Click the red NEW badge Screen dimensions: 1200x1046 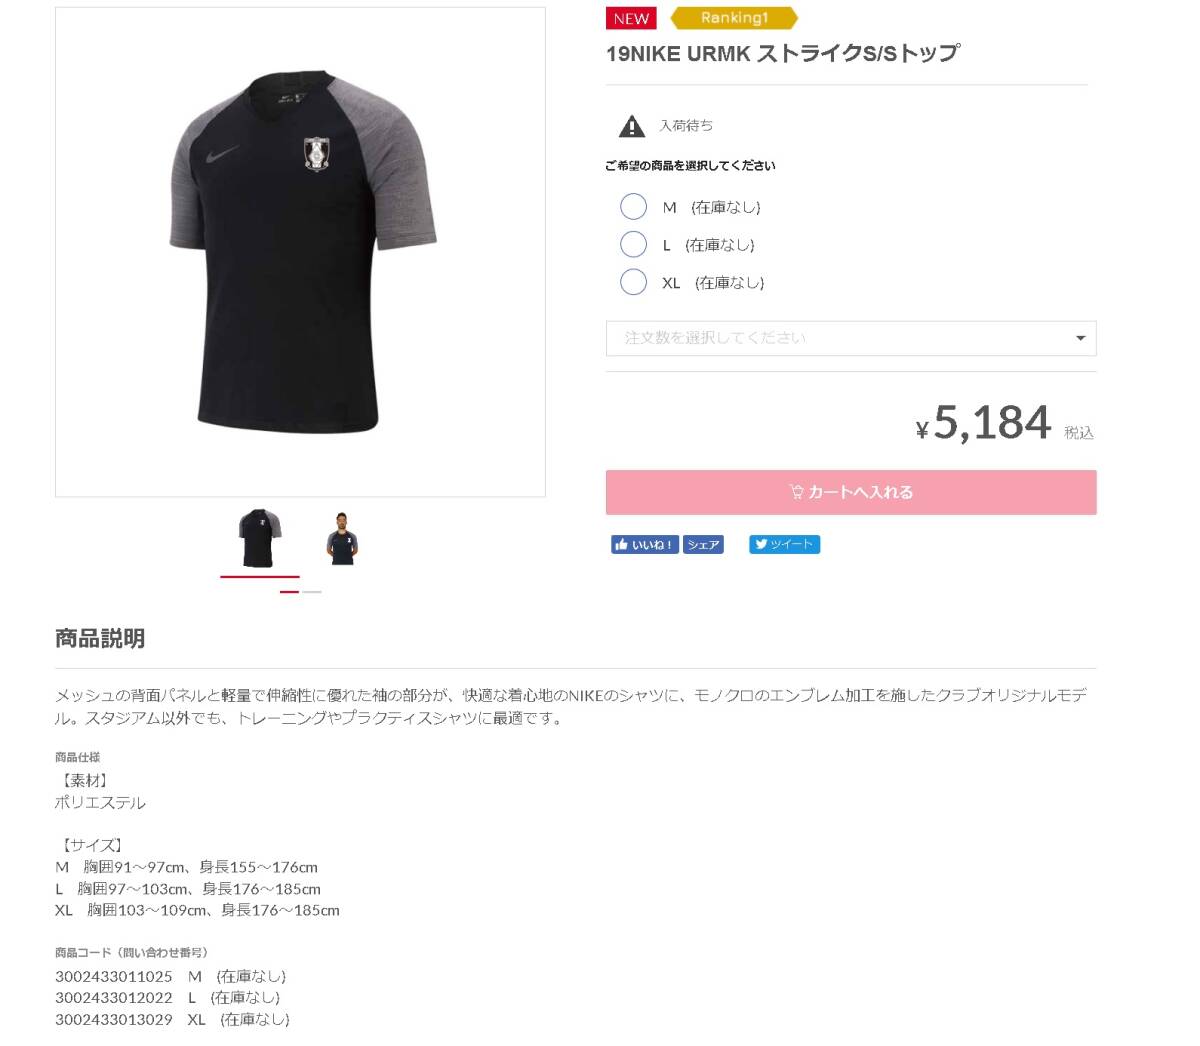pyautogui.click(x=631, y=18)
